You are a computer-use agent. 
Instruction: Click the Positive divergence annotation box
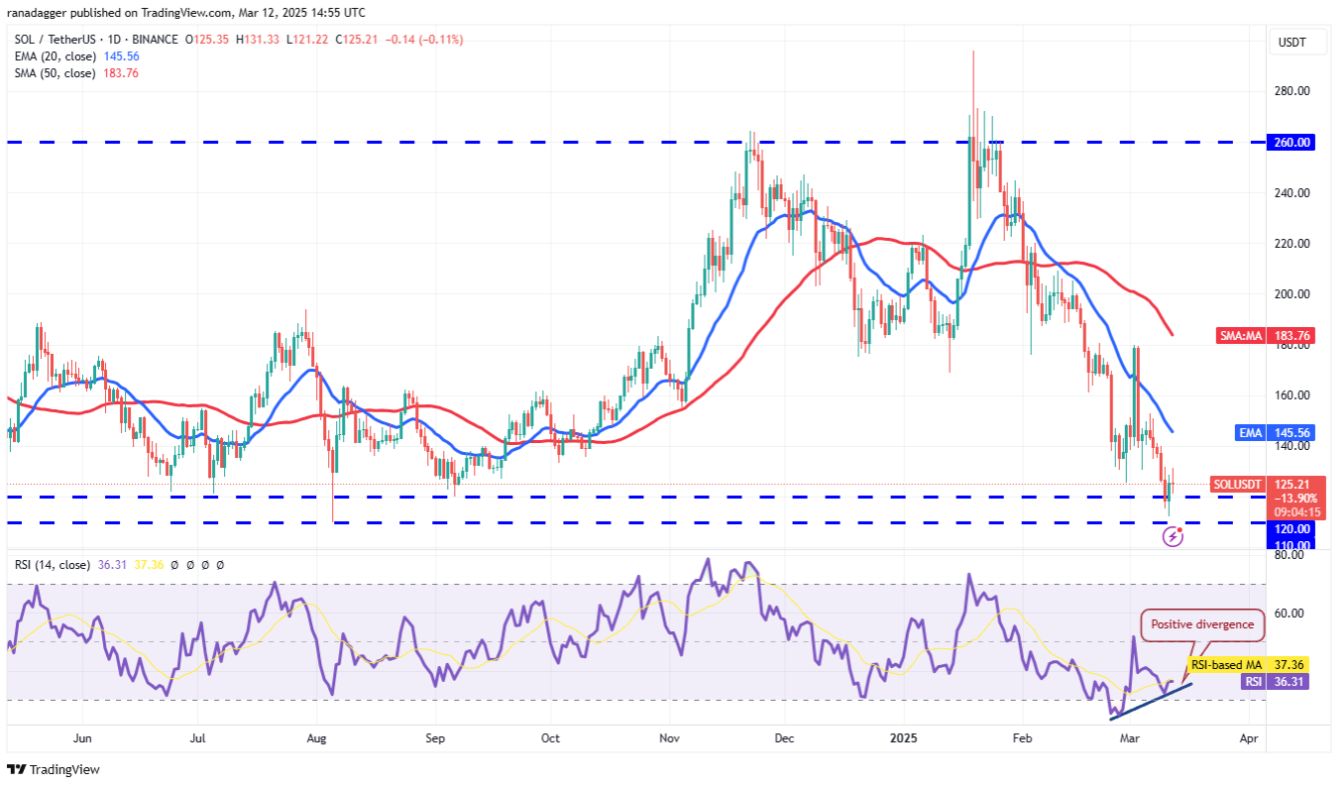(1201, 625)
